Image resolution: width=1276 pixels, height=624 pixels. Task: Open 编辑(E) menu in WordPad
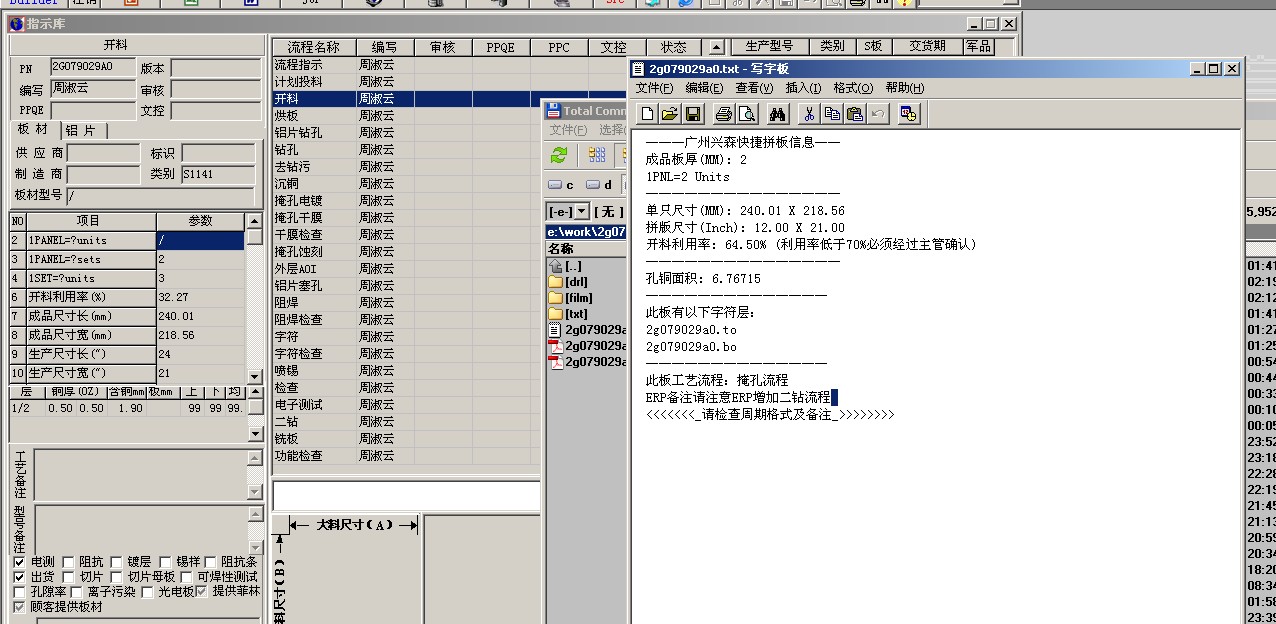pyautogui.click(x=704, y=88)
